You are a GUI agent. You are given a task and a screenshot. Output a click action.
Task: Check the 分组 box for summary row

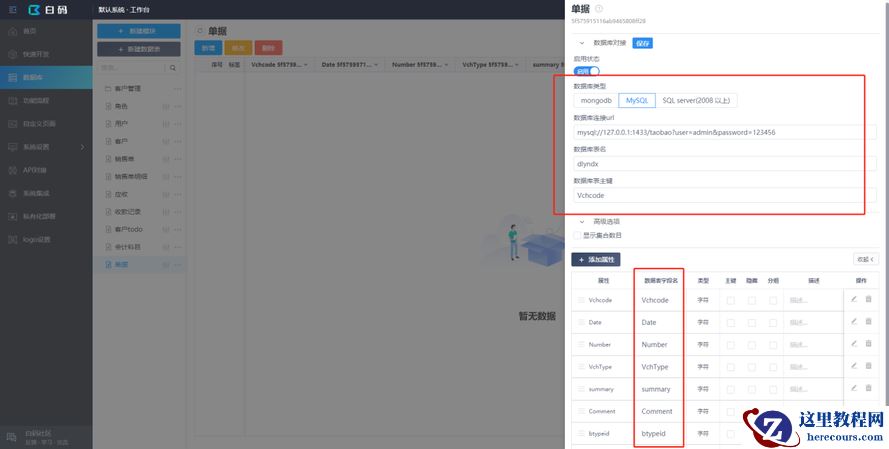click(x=773, y=389)
